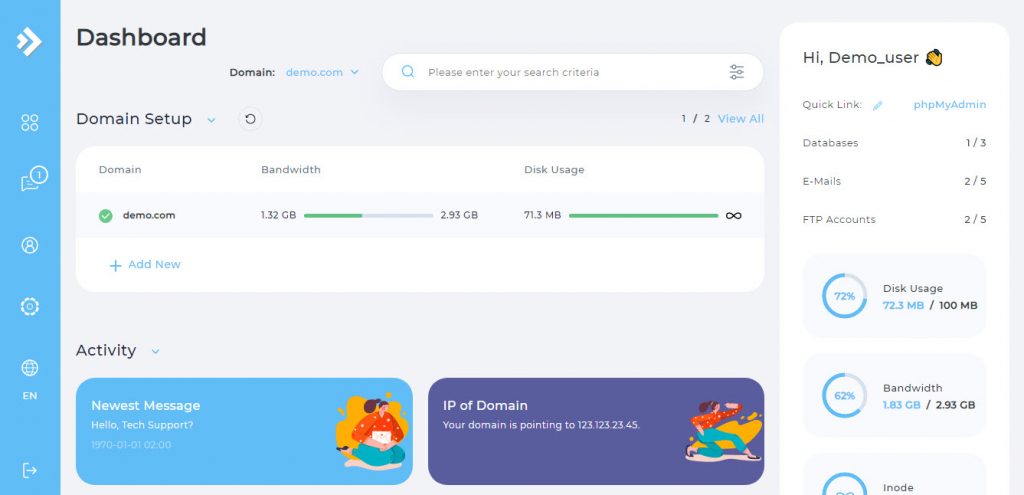
Task: Open the four-circles dashboard widgets icon
Action: [30, 123]
